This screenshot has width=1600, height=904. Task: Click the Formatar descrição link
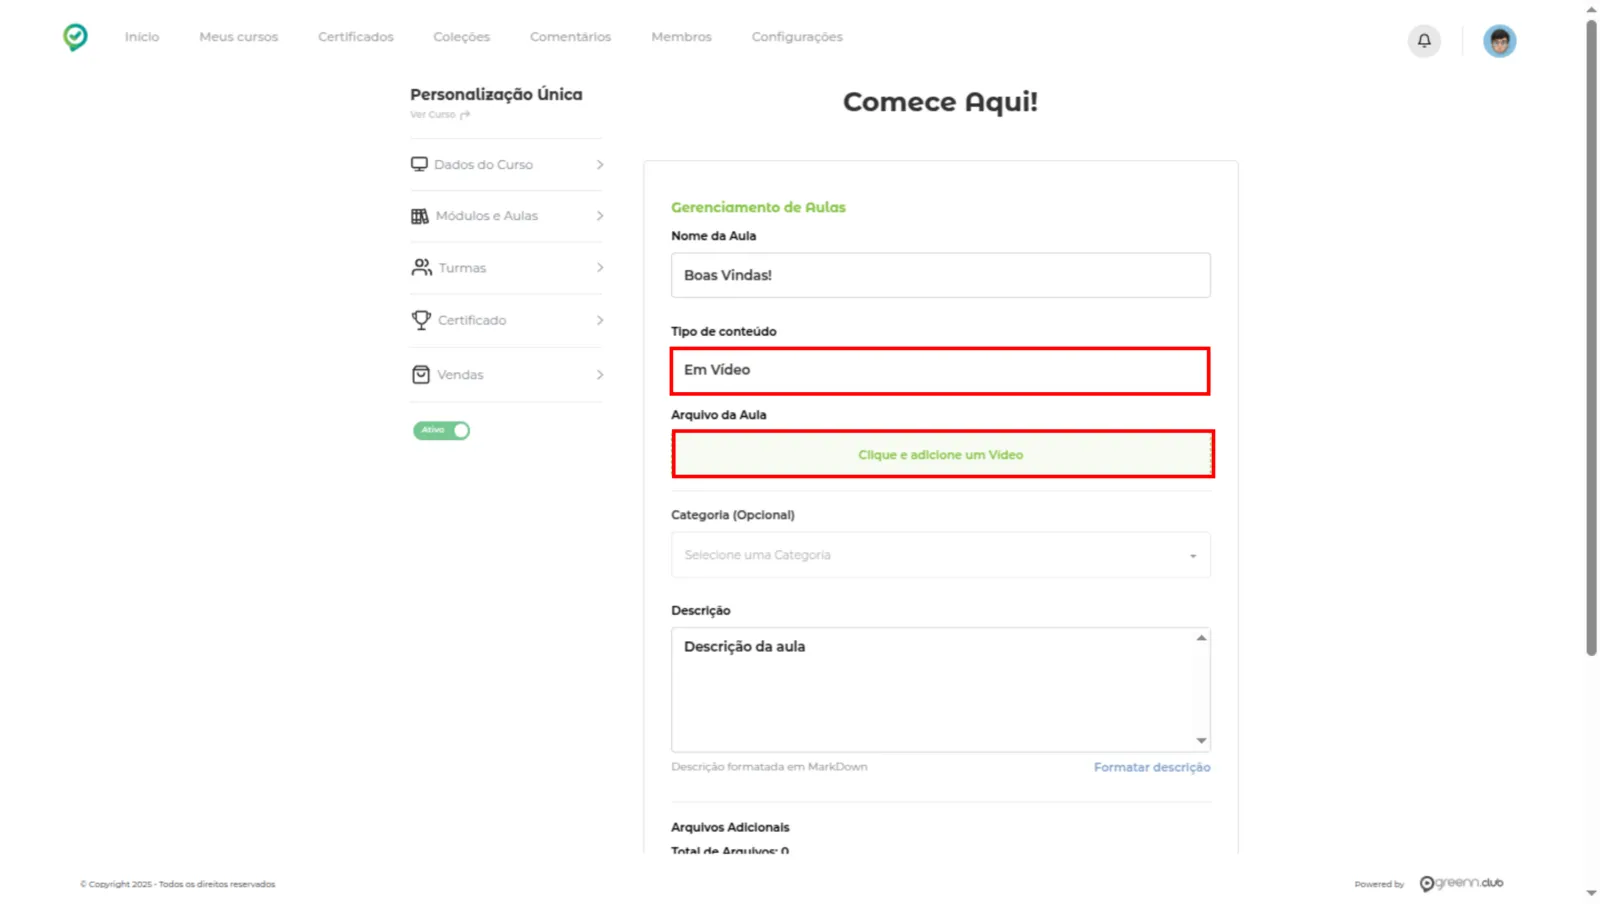click(x=1152, y=767)
